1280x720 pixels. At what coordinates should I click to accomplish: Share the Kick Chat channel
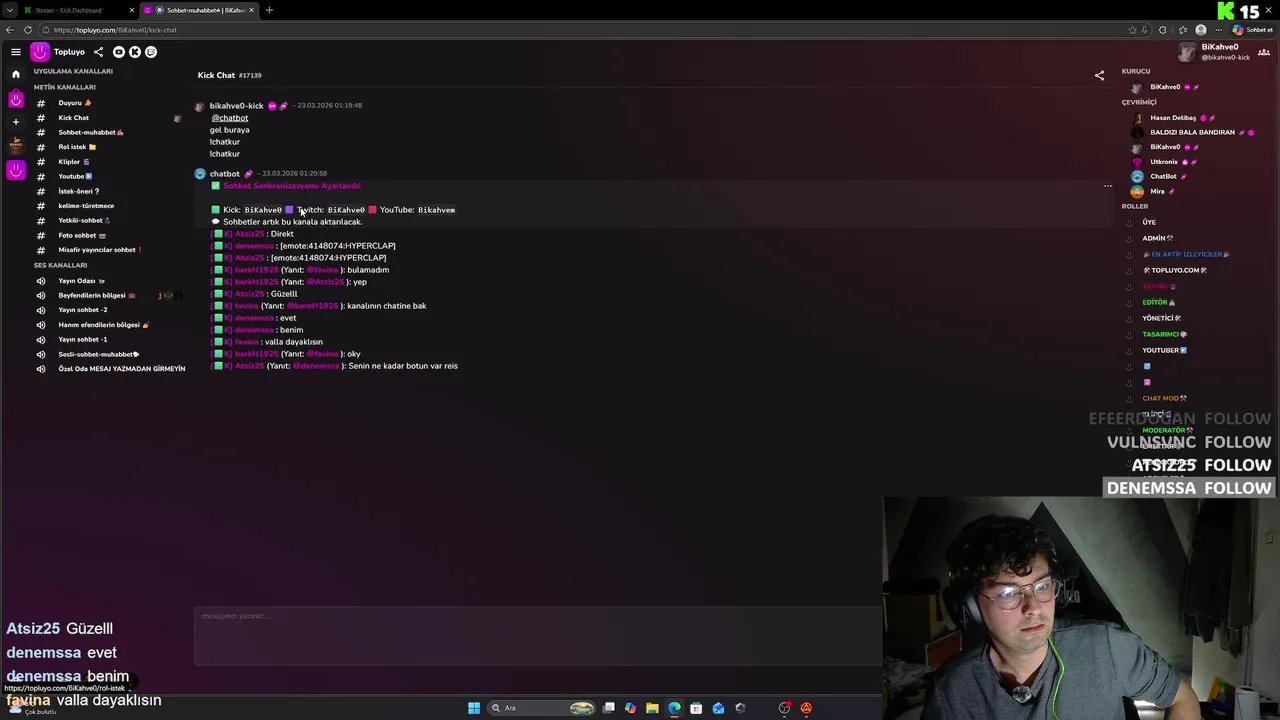pyautogui.click(x=1099, y=75)
